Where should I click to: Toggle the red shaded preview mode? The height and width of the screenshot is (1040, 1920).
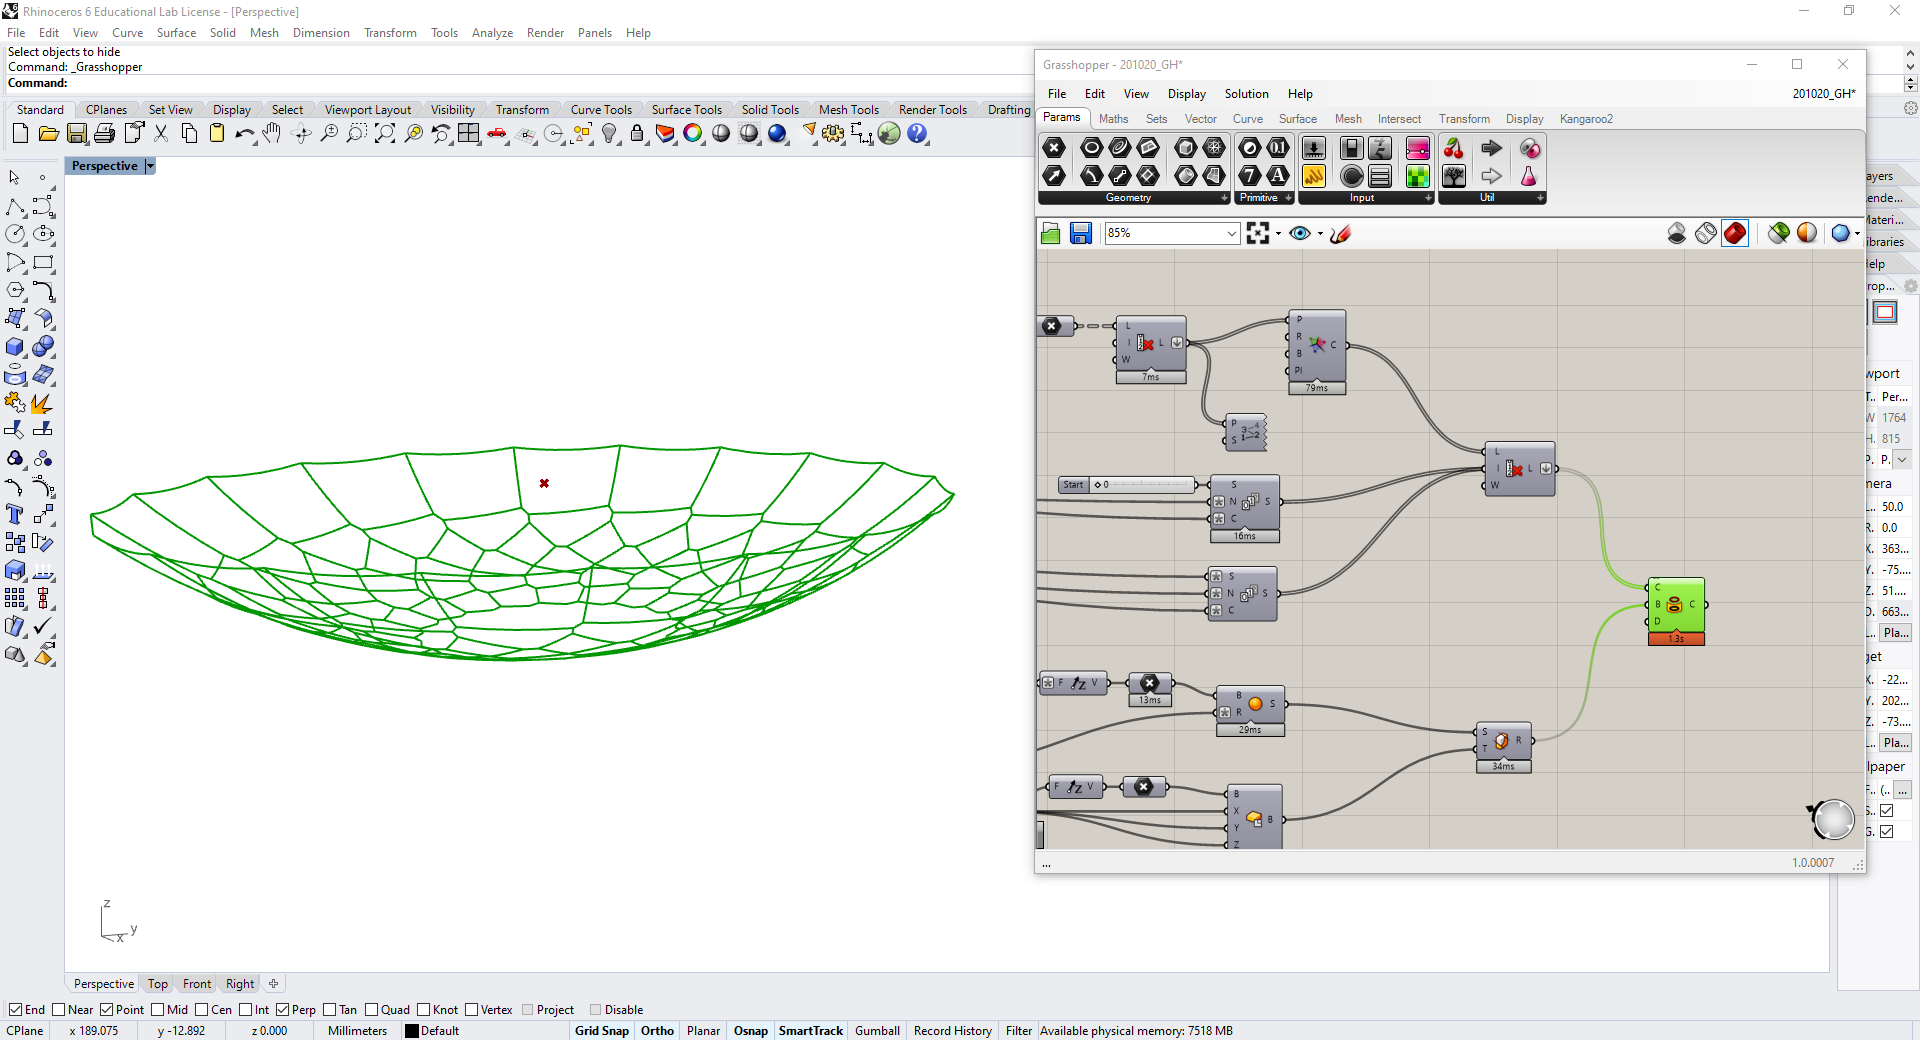tap(1735, 233)
